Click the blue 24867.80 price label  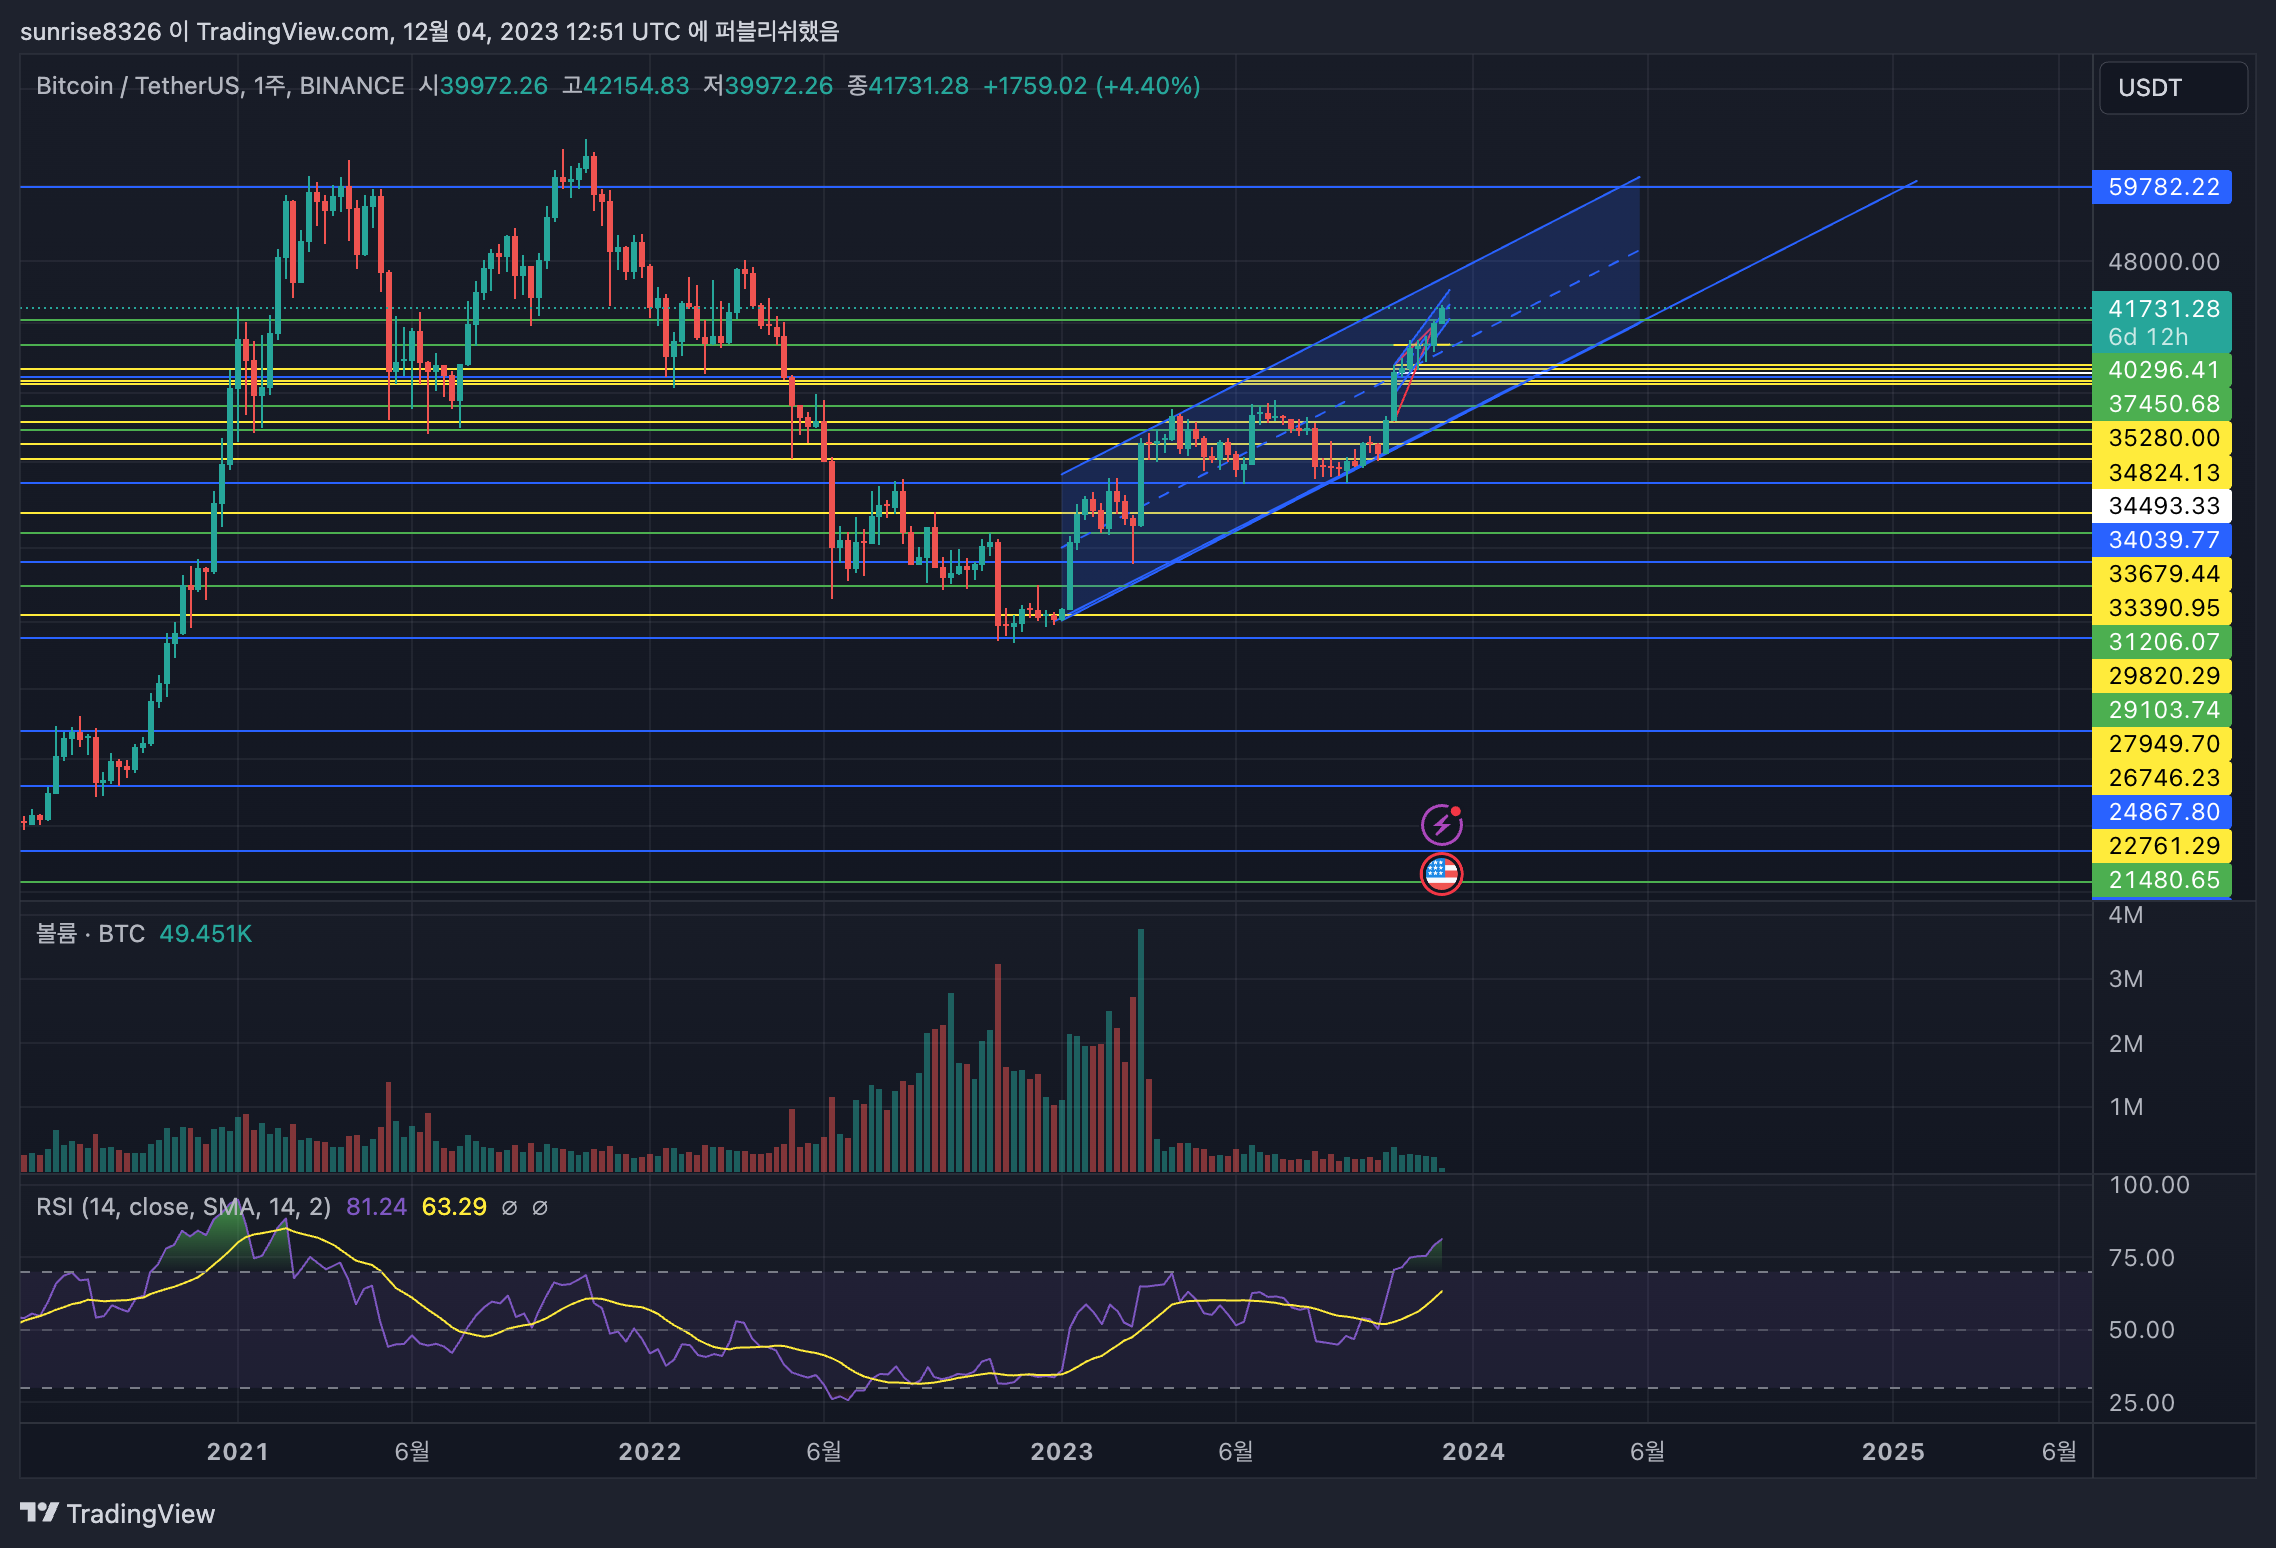[2162, 812]
